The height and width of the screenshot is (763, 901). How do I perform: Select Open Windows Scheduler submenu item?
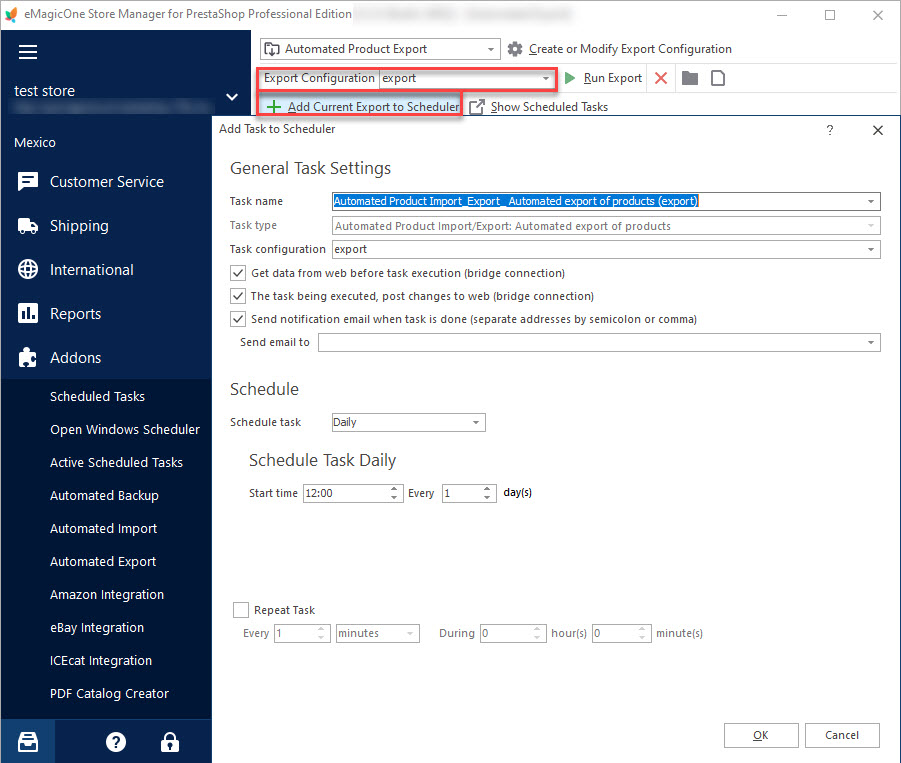pyautogui.click(x=125, y=429)
